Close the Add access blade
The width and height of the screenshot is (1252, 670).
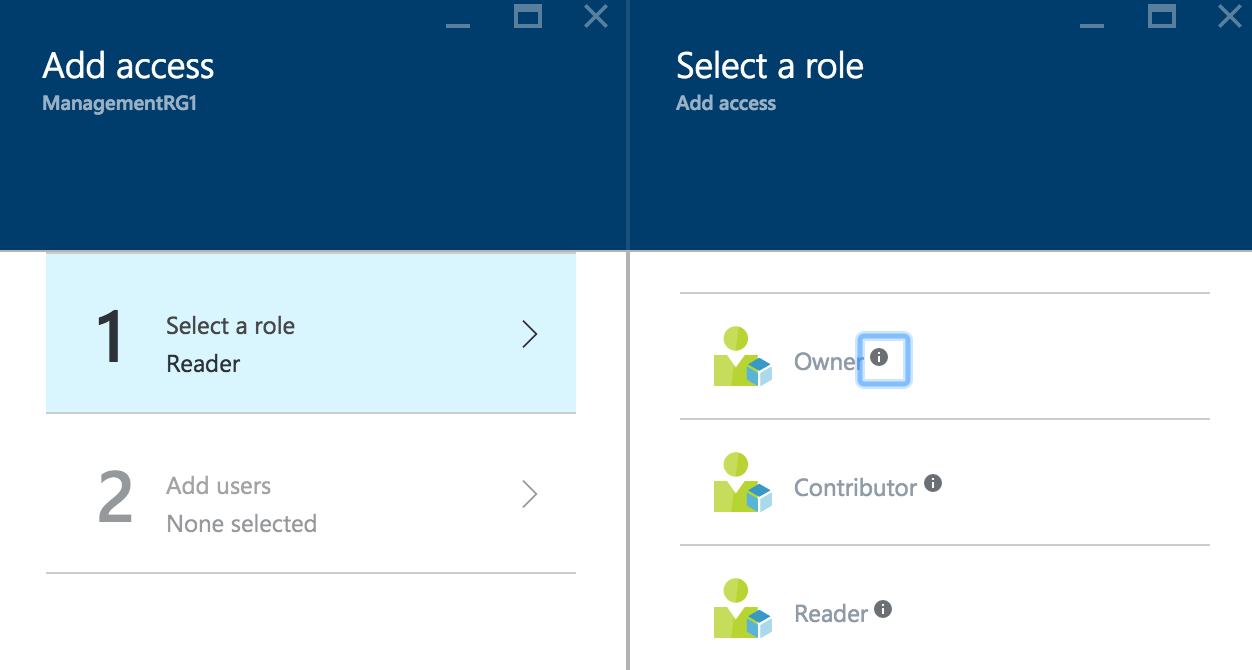596,16
